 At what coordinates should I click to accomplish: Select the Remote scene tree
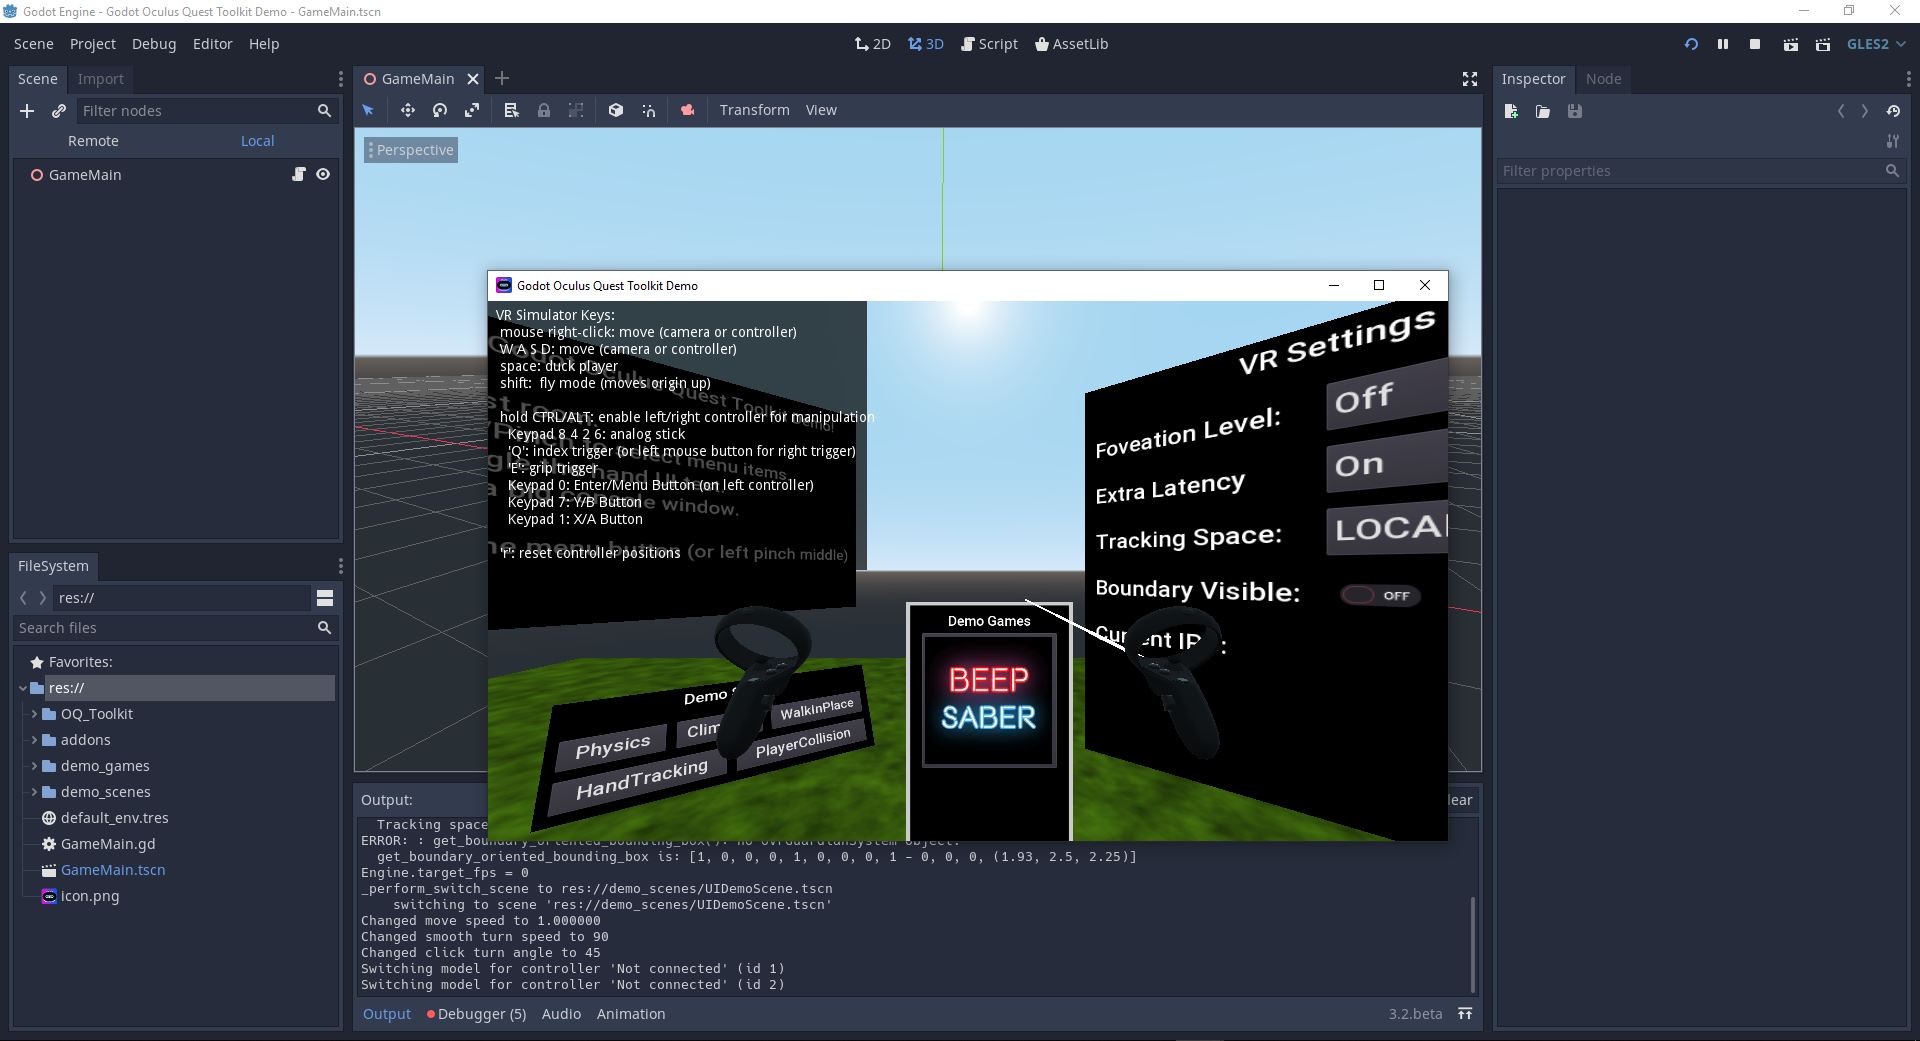point(93,141)
